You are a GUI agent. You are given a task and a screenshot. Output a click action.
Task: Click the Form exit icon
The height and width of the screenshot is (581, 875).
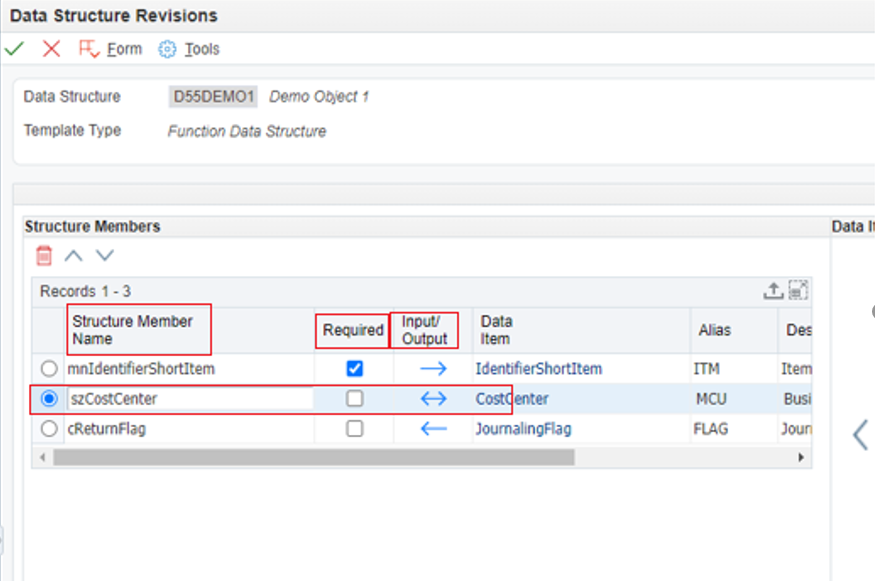point(88,47)
